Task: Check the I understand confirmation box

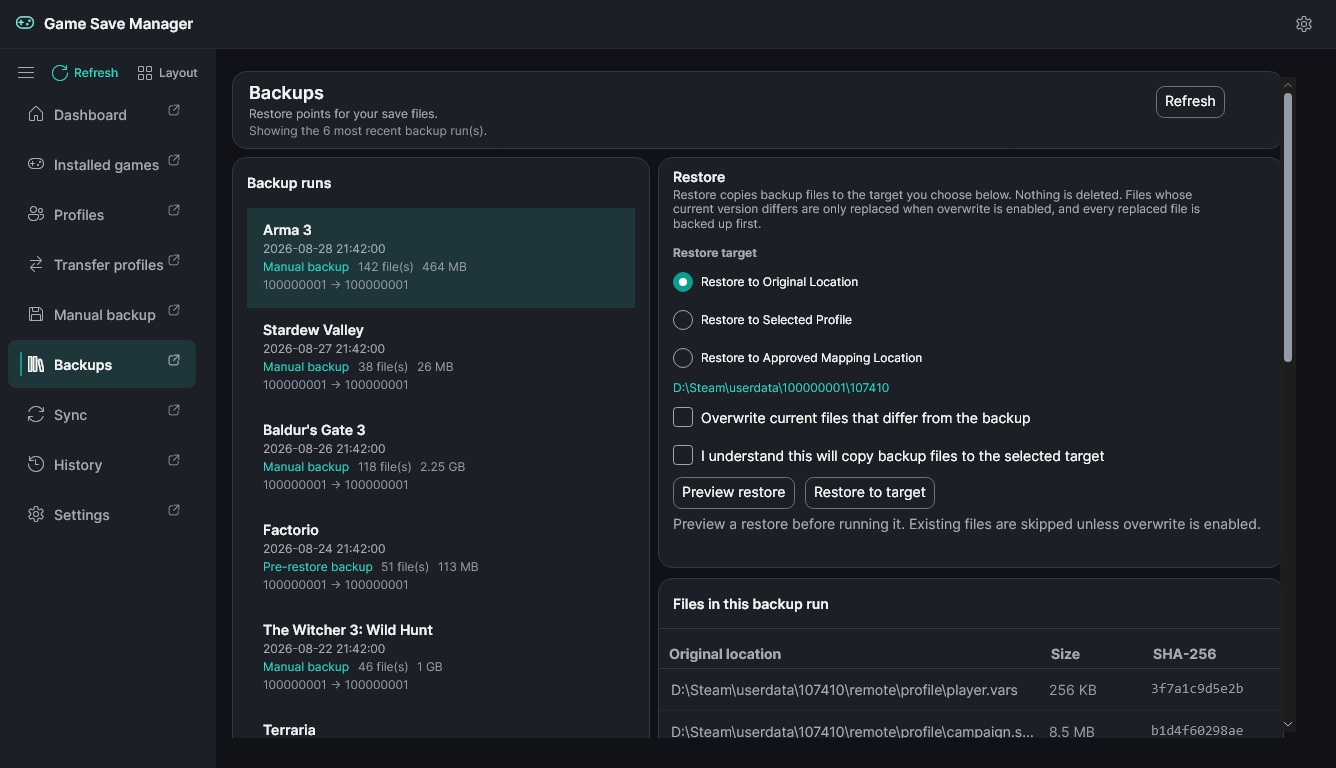Action: [x=683, y=455]
